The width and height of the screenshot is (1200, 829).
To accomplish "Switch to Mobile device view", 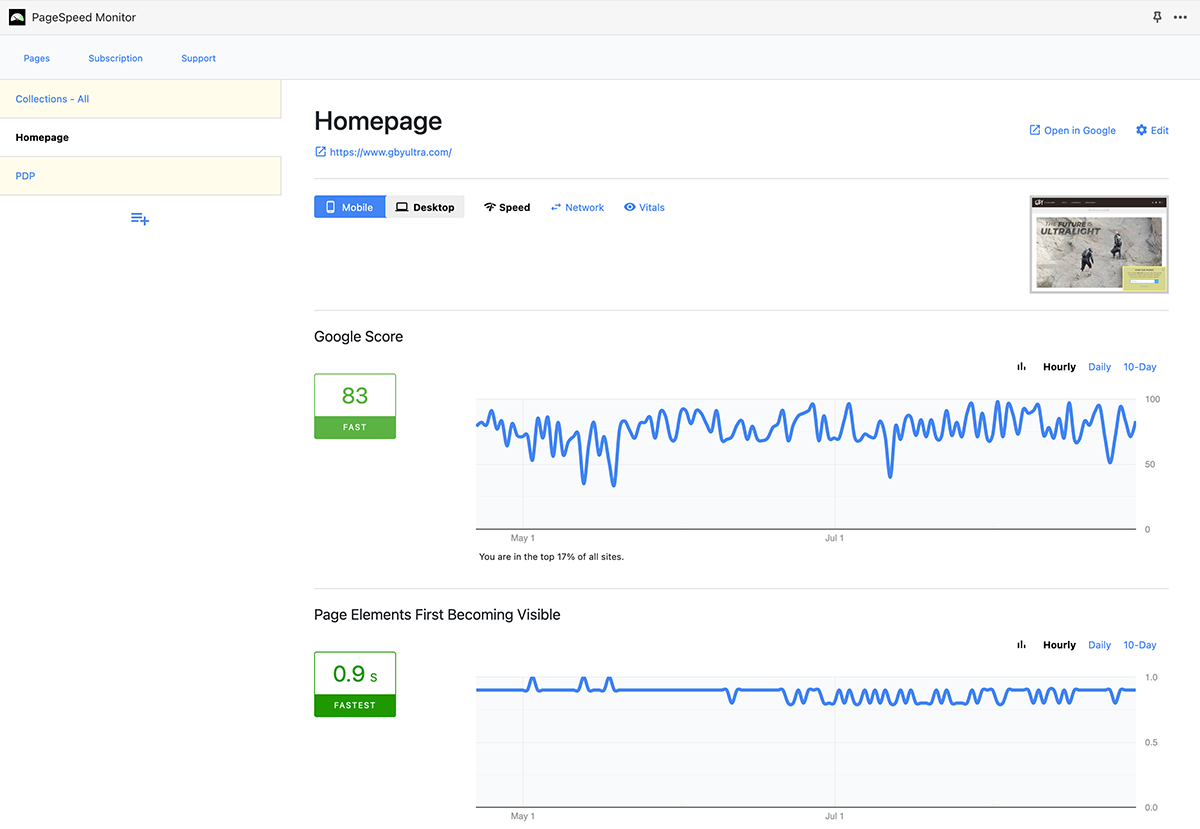I will (349, 207).
